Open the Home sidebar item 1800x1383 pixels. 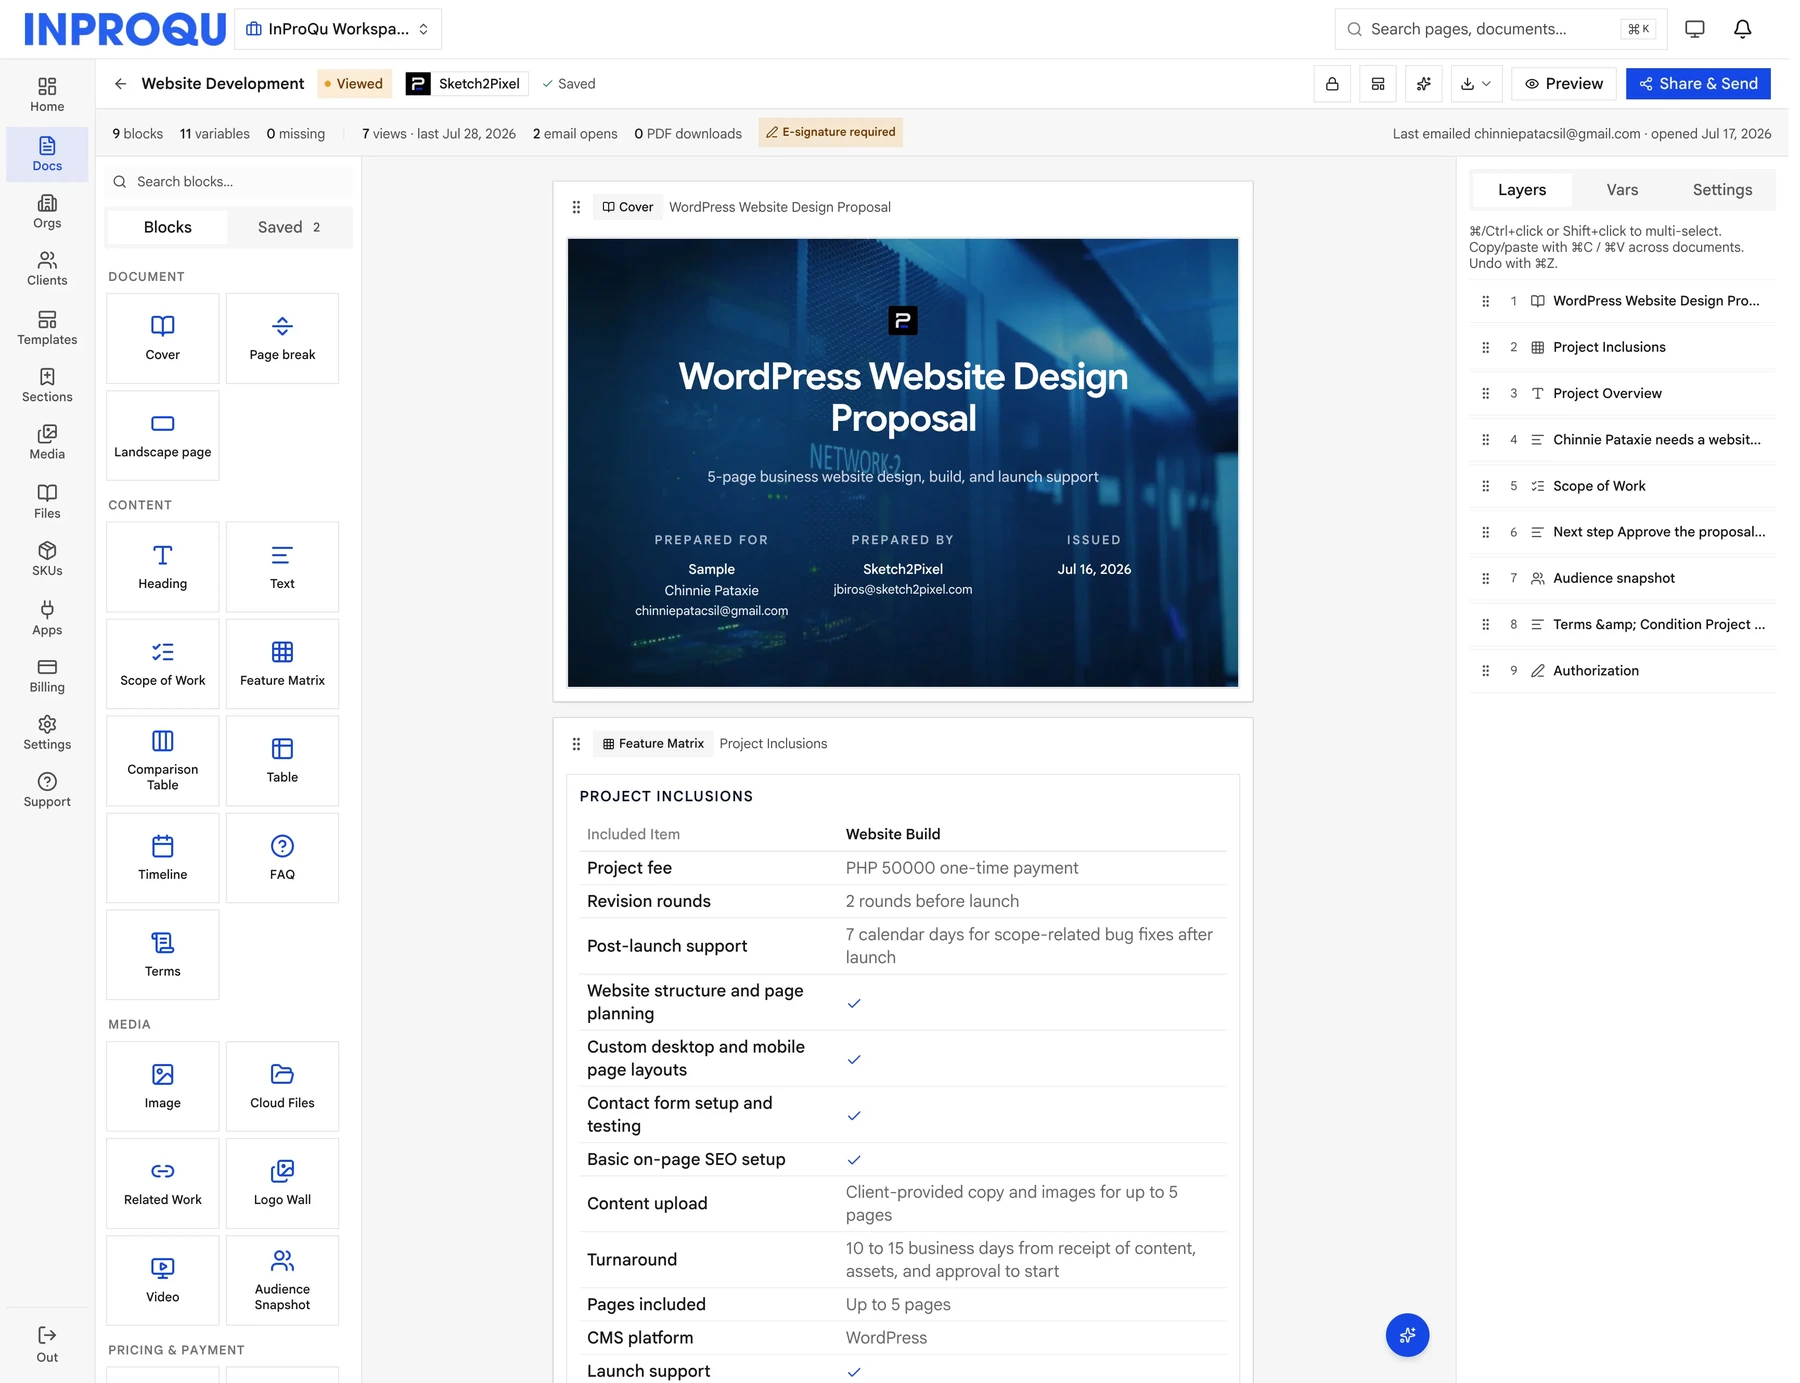pos(47,95)
